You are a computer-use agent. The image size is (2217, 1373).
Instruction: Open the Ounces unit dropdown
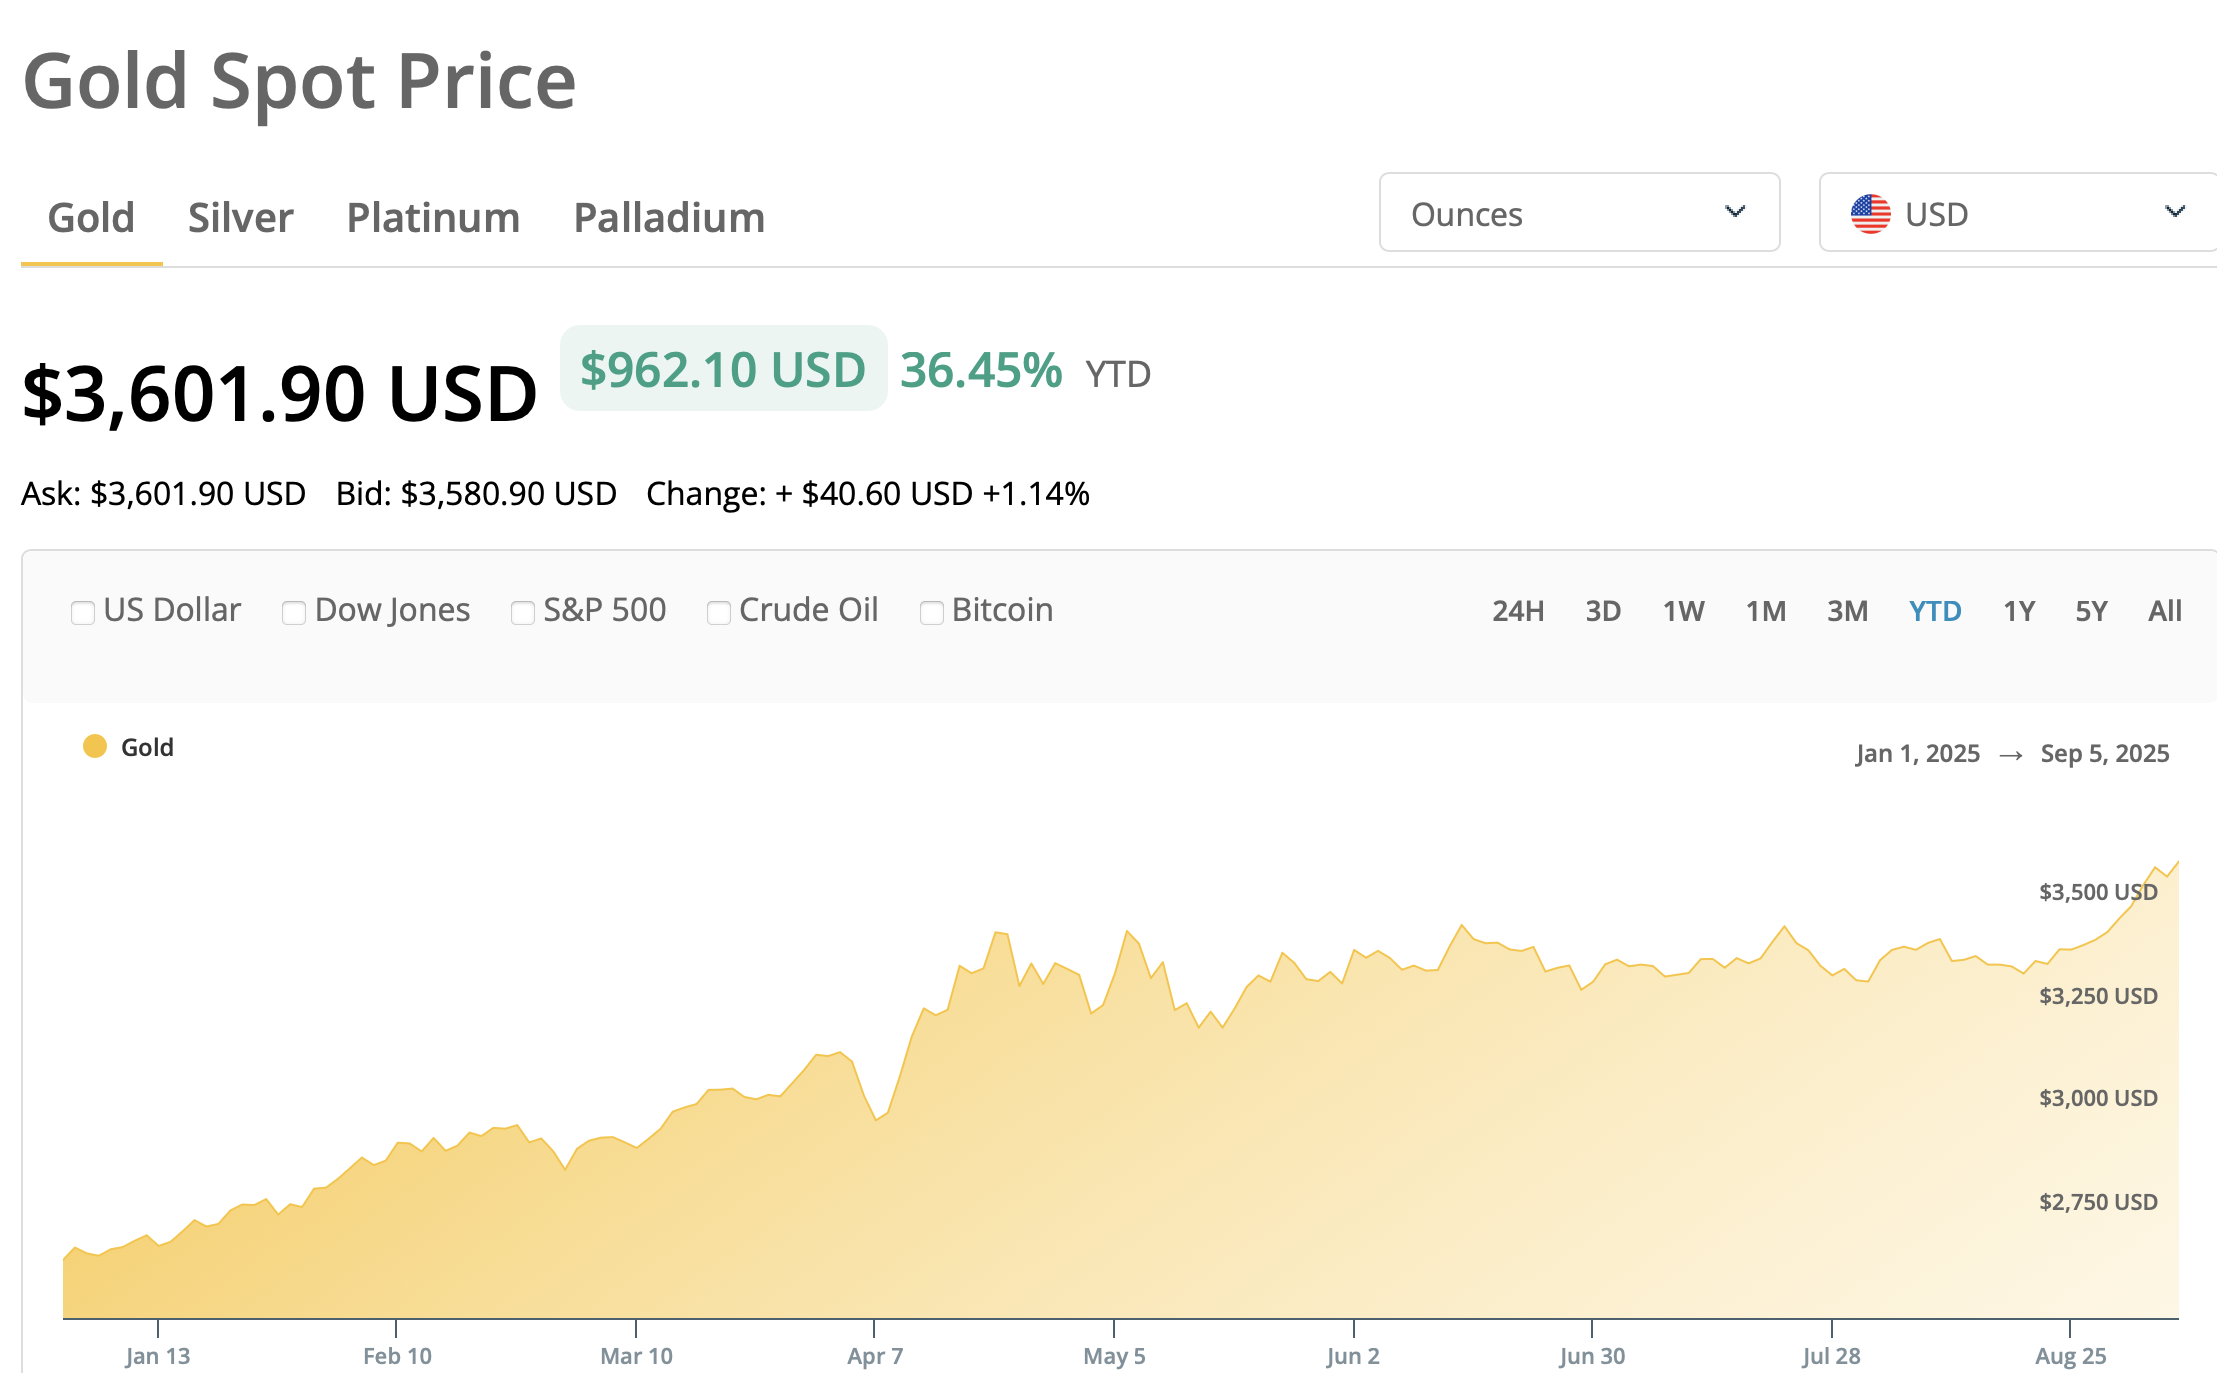(x=1578, y=213)
